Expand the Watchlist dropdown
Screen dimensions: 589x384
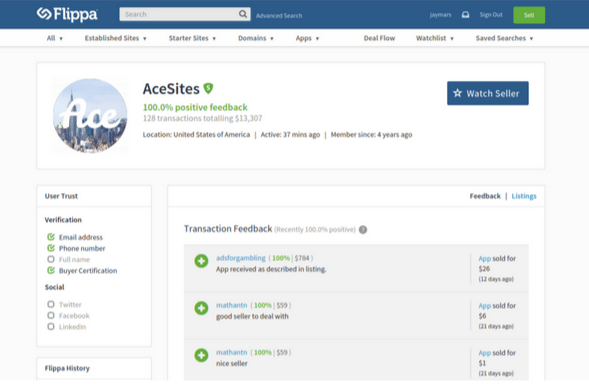click(435, 38)
